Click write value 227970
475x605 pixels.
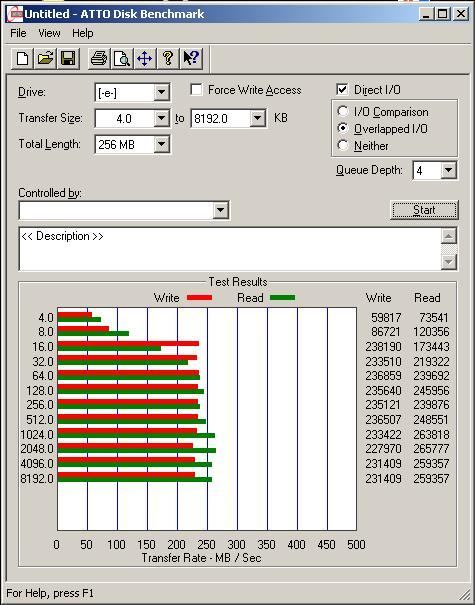[x=383, y=449]
